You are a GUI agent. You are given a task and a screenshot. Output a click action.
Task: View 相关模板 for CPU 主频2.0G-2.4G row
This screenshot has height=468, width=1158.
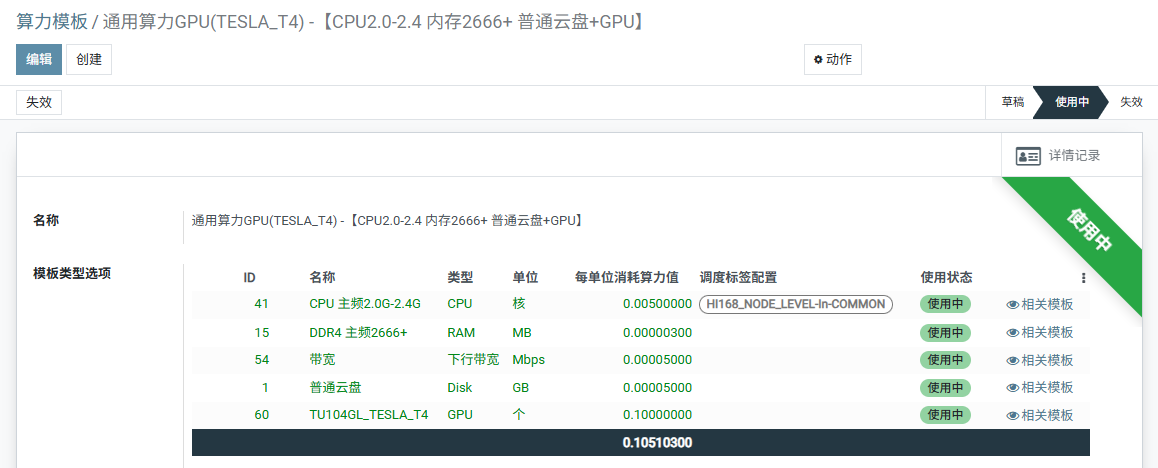point(1040,305)
